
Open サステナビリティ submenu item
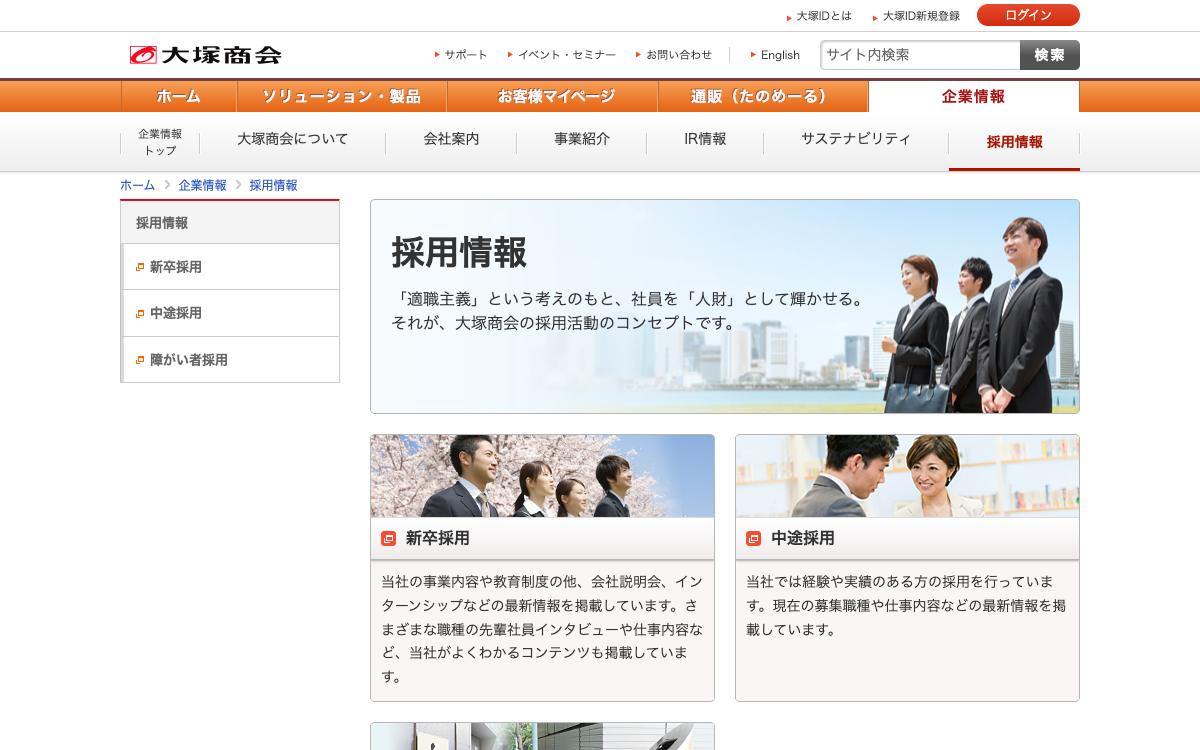(856, 140)
